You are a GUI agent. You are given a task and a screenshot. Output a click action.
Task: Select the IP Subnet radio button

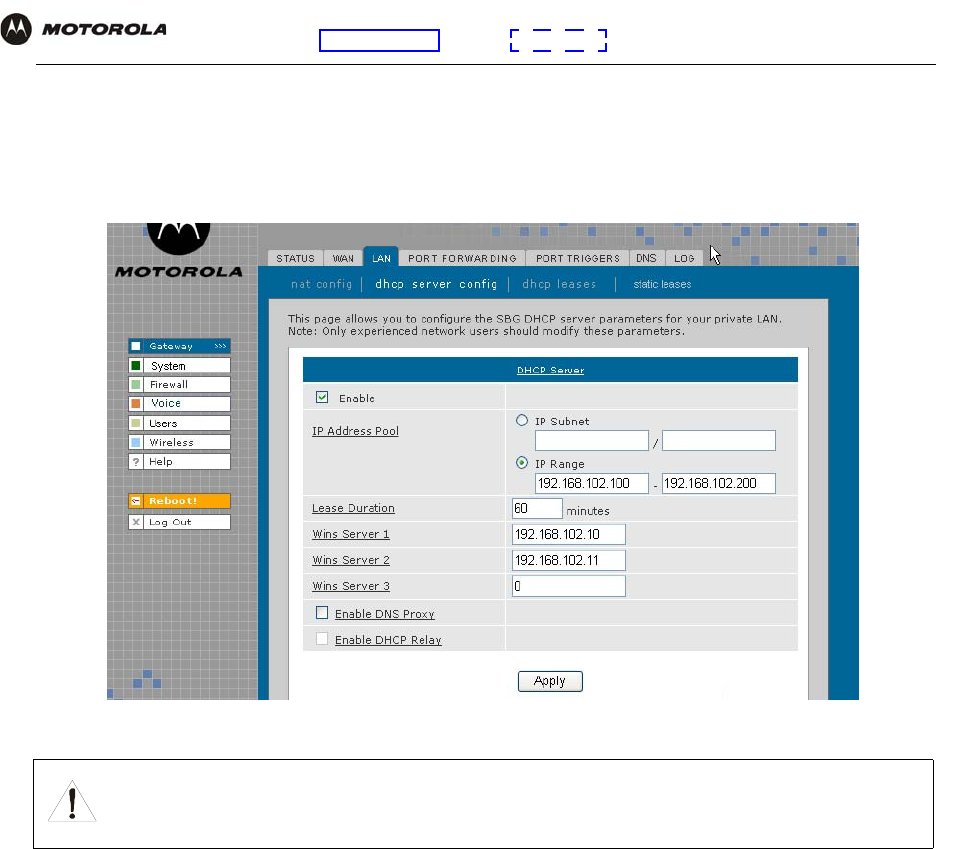(x=522, y=420)
